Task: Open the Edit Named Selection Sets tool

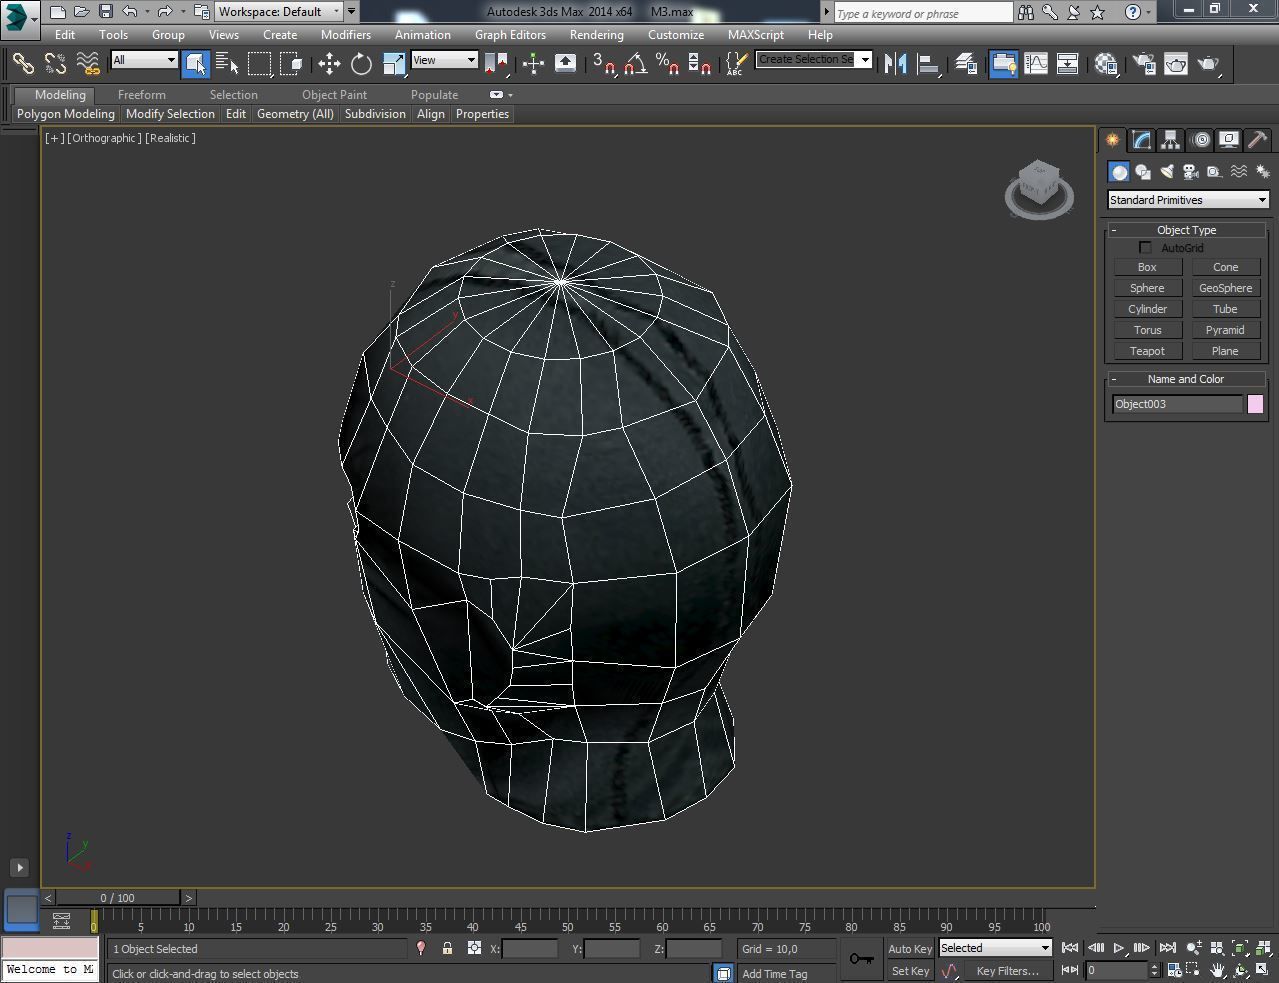Action: point(735,64)
